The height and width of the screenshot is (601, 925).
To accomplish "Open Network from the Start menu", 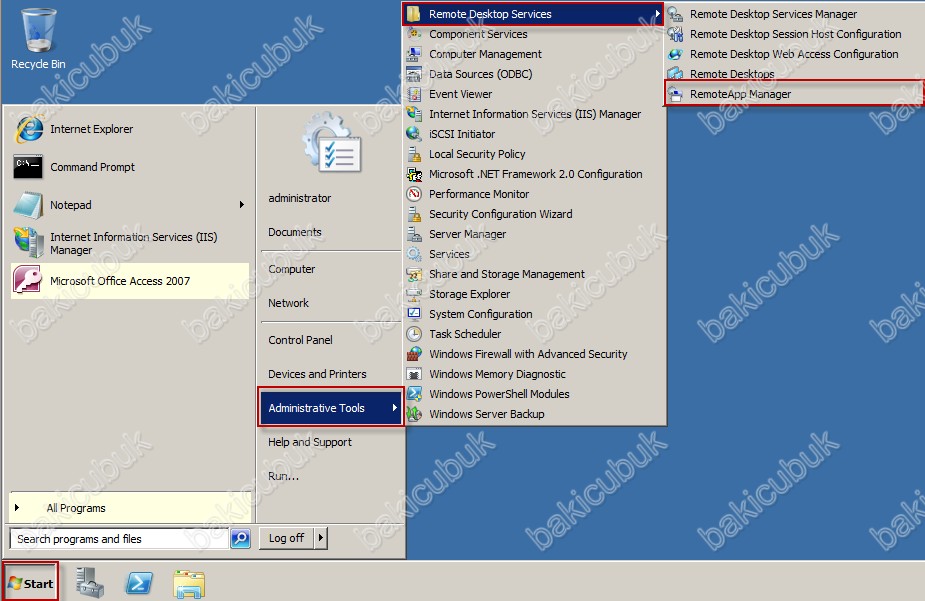I will (x=288, y=303).
